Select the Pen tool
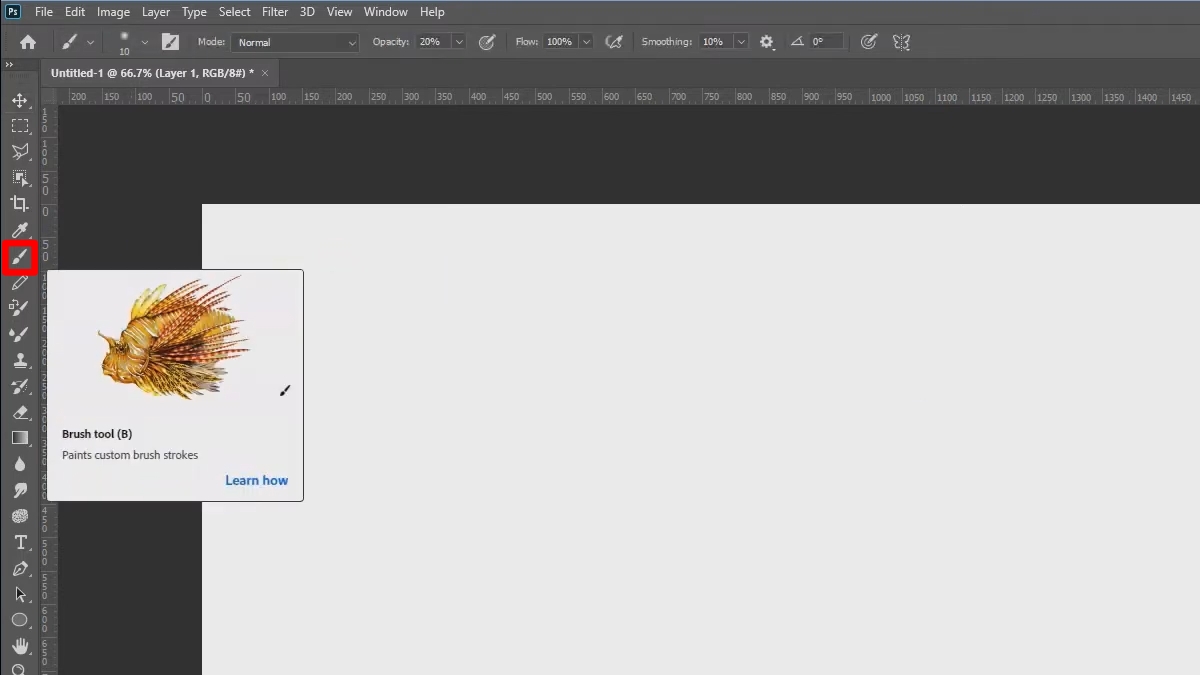The height and width of the screenshot is (675, 1200). (x=20, y=568)
